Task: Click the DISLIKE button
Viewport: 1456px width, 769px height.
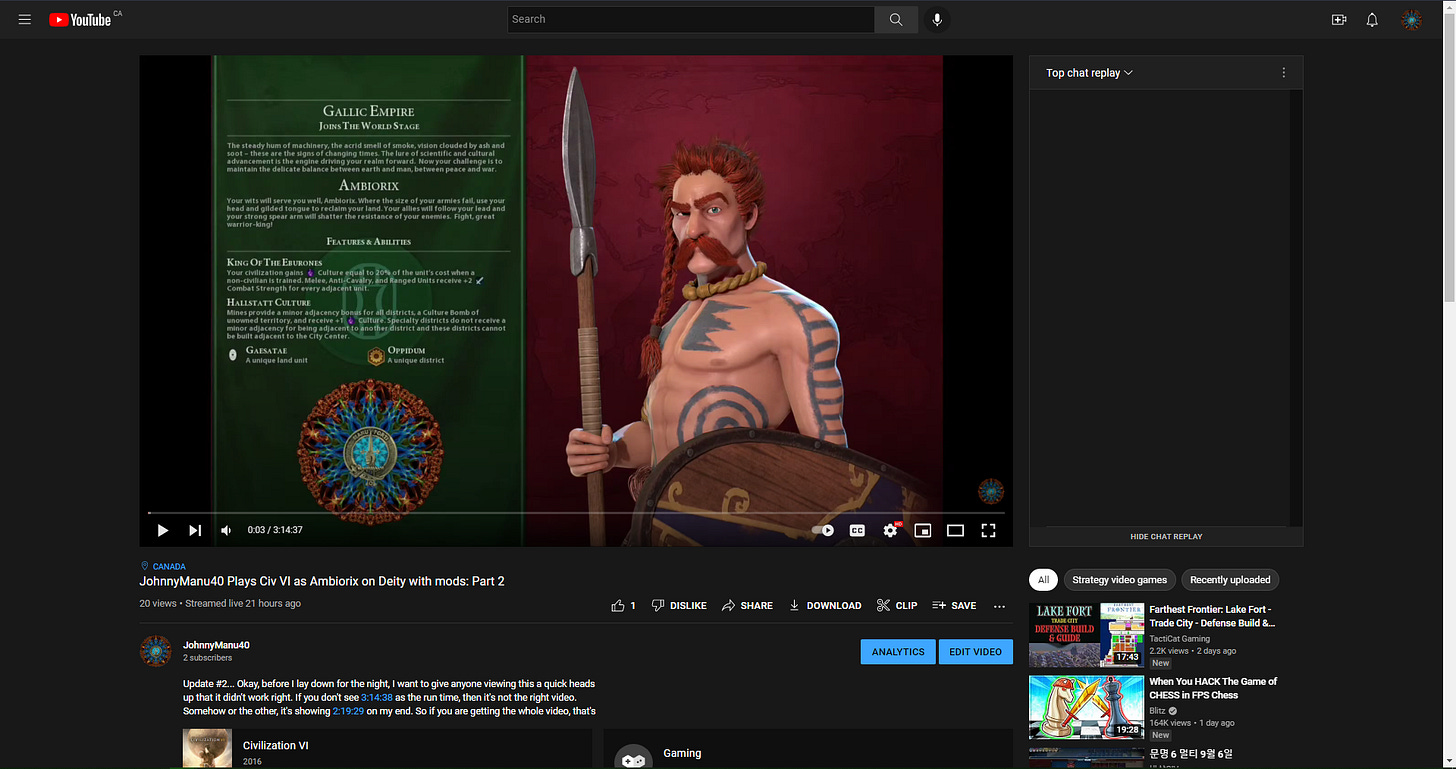Action: 678,605
